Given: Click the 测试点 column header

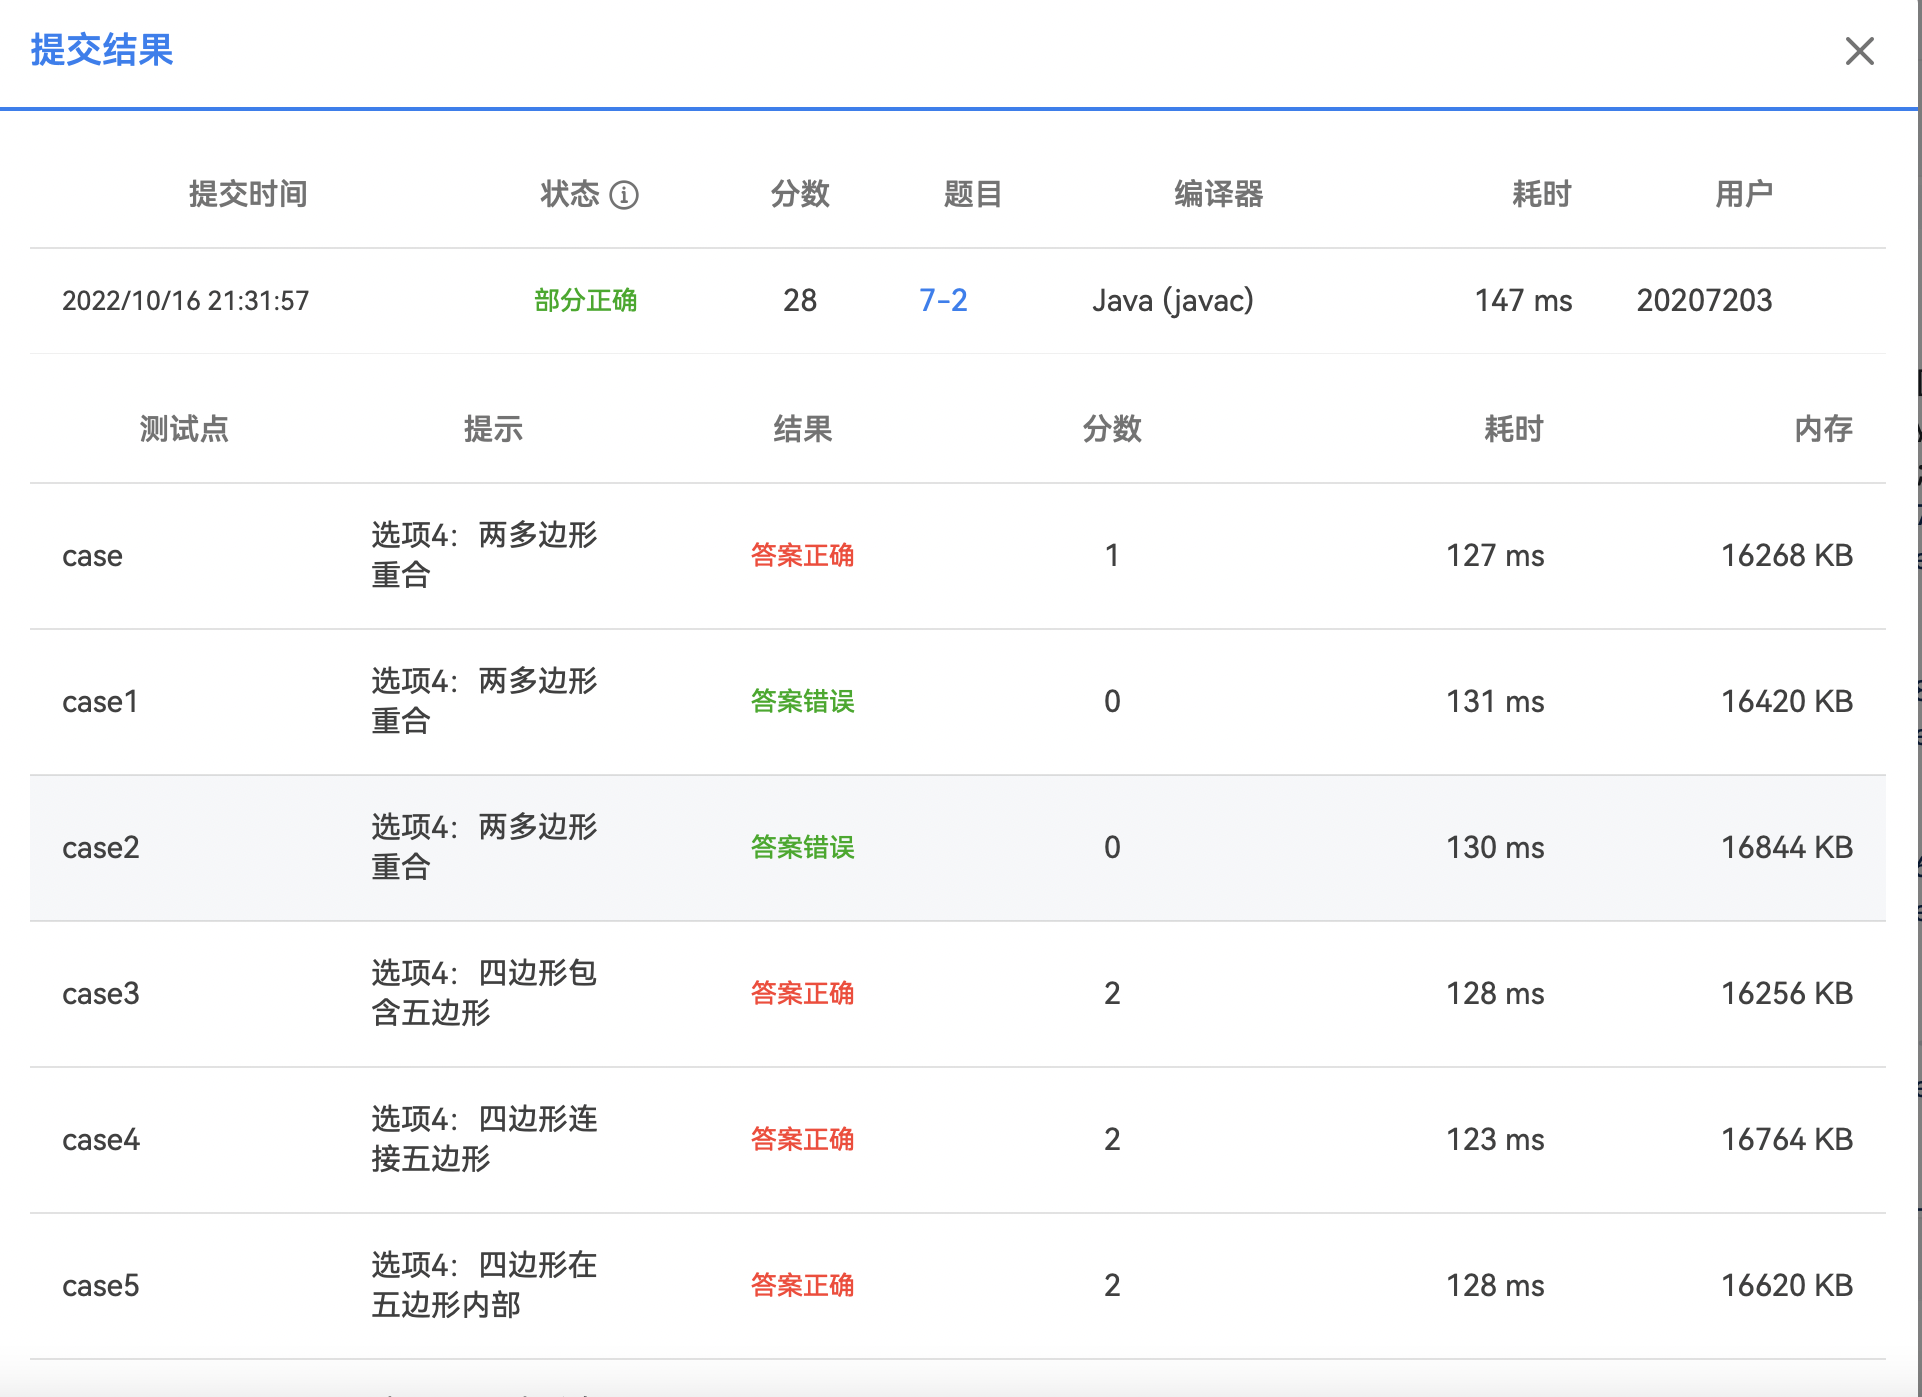Looking at the screenshot, I should pos(184,429).
